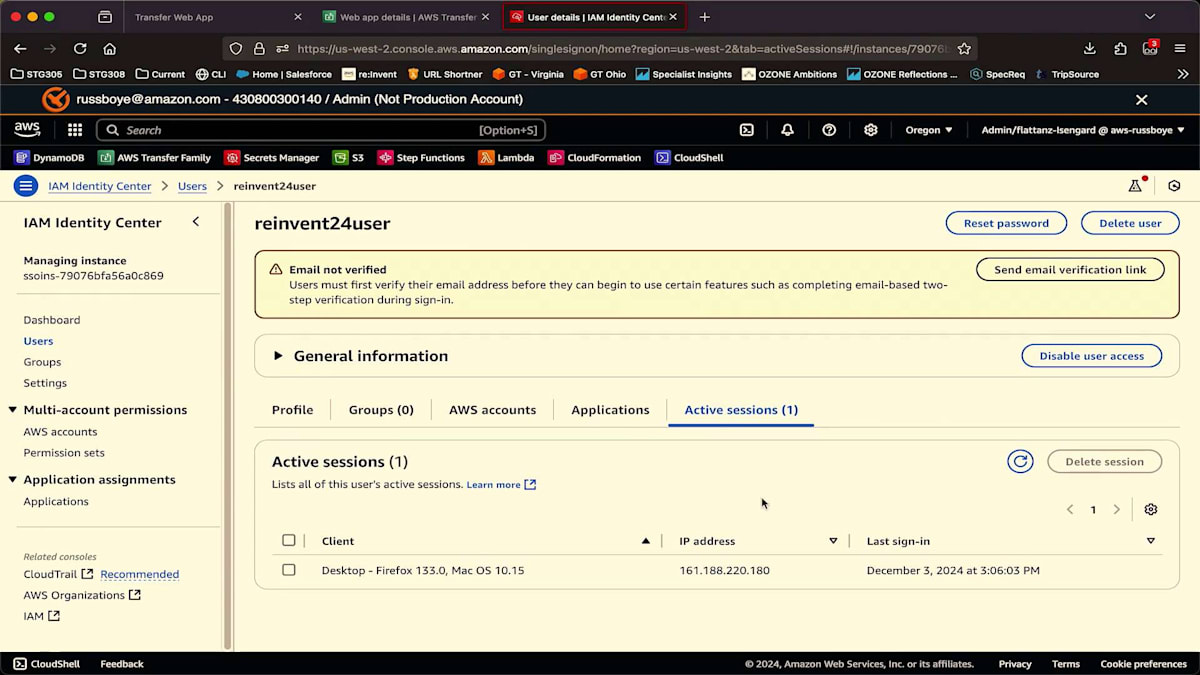Click the Delete user button

(x=1130, y=223)
